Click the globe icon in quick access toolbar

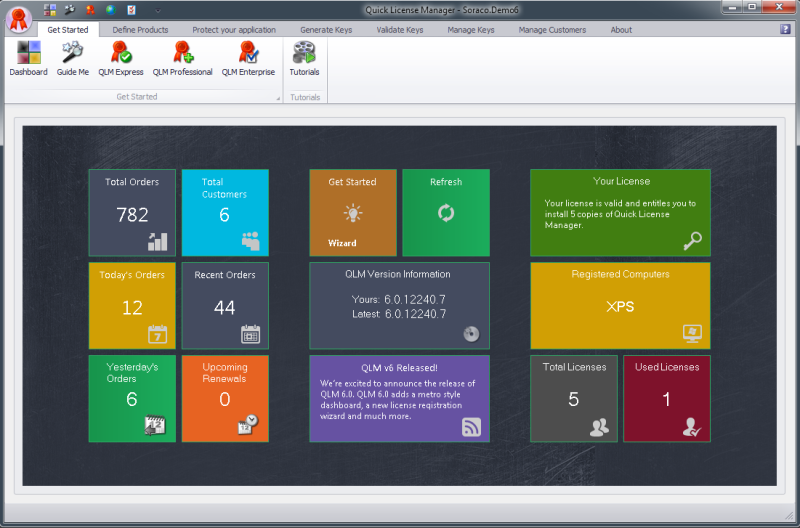pyautogui.click(x=111, y=10)
